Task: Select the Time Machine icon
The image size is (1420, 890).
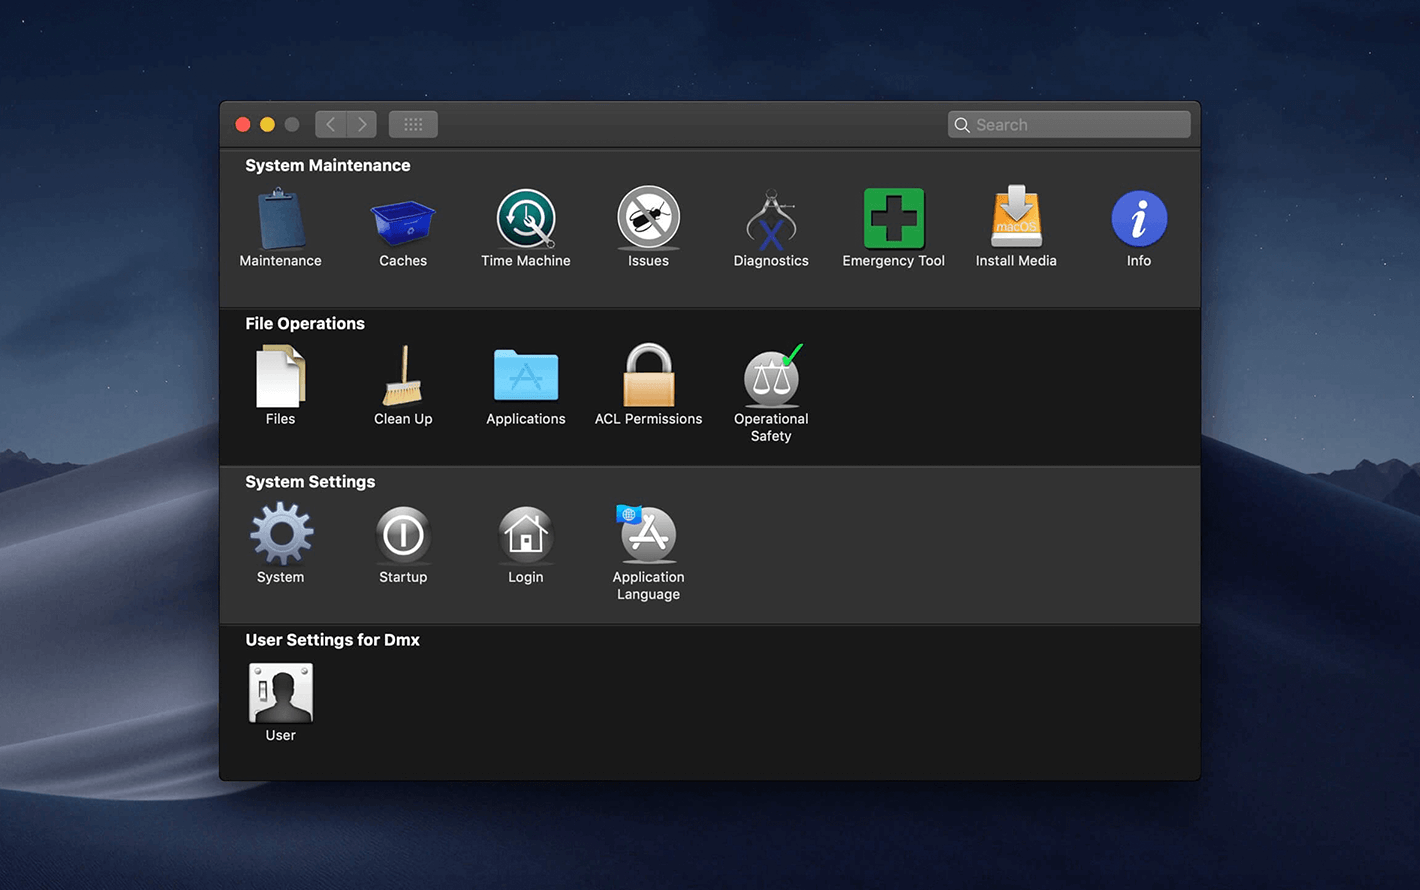Action: (x=526, y=219)
